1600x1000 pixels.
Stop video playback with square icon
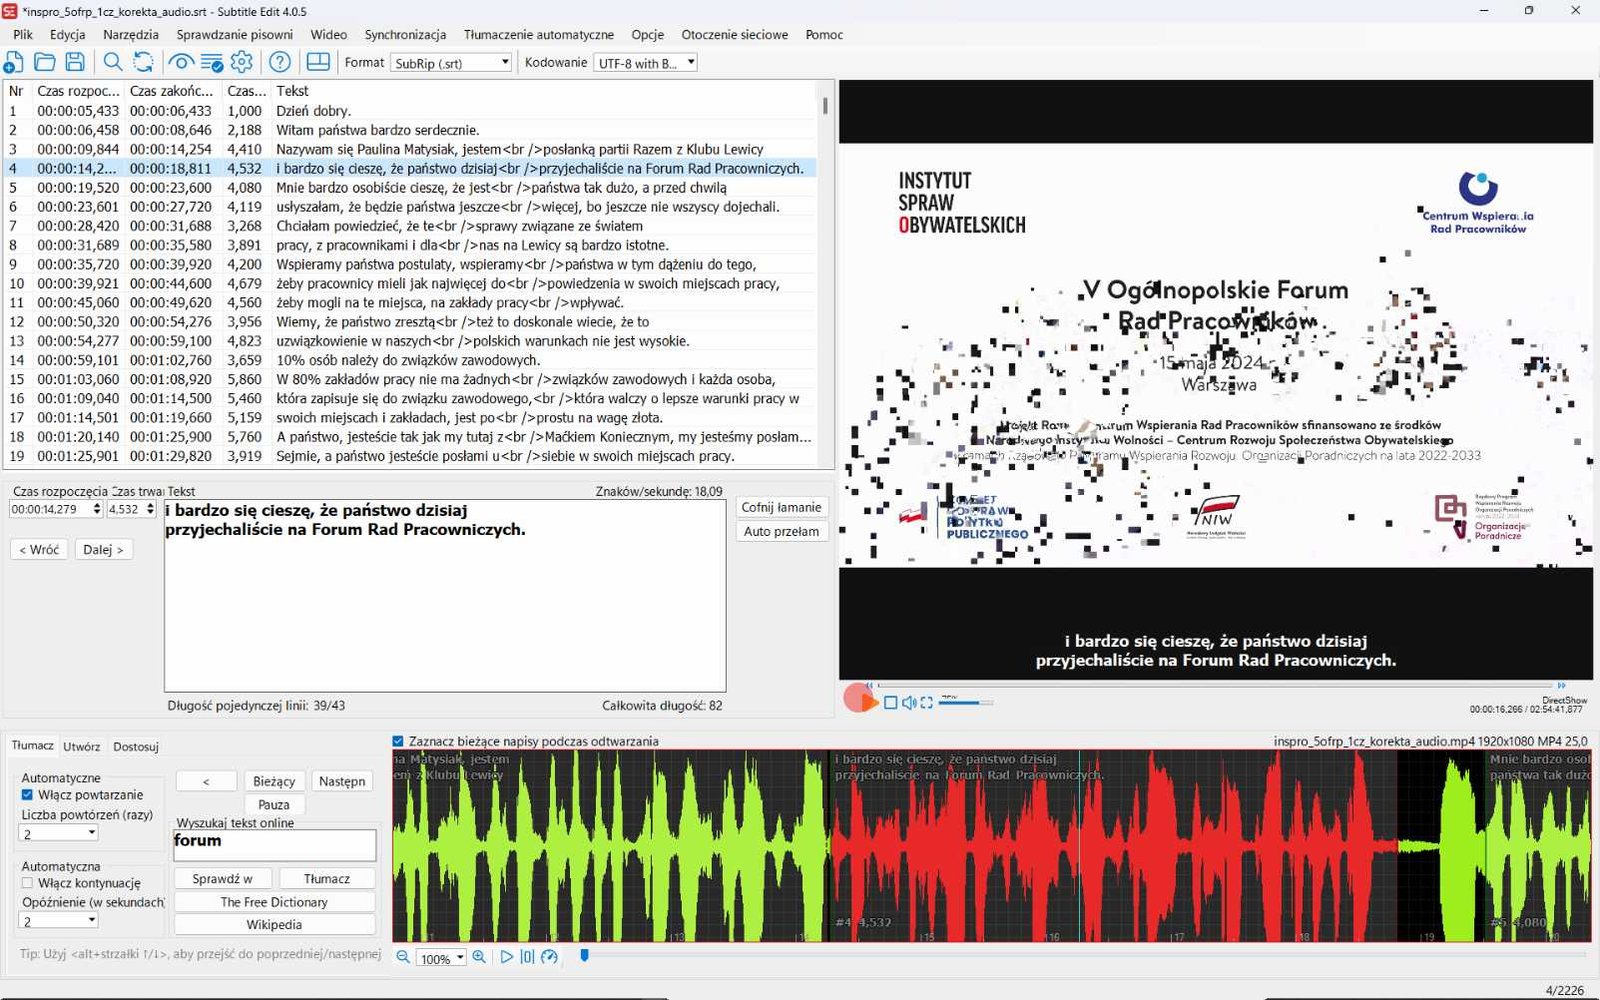click(x=891, y=703)
